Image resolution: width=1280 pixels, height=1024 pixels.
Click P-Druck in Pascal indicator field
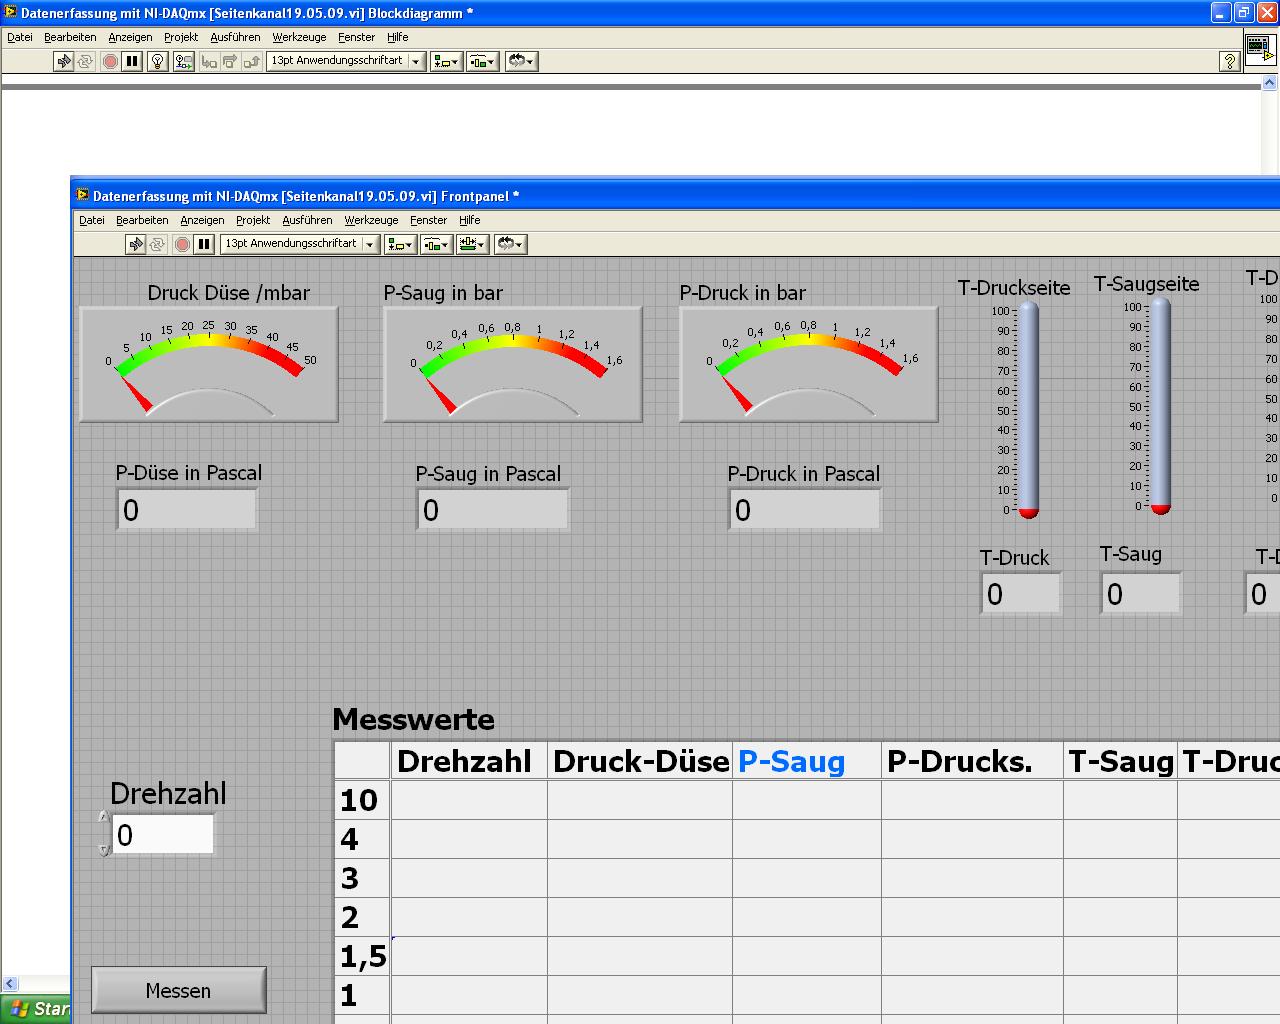tap(804, 510)
